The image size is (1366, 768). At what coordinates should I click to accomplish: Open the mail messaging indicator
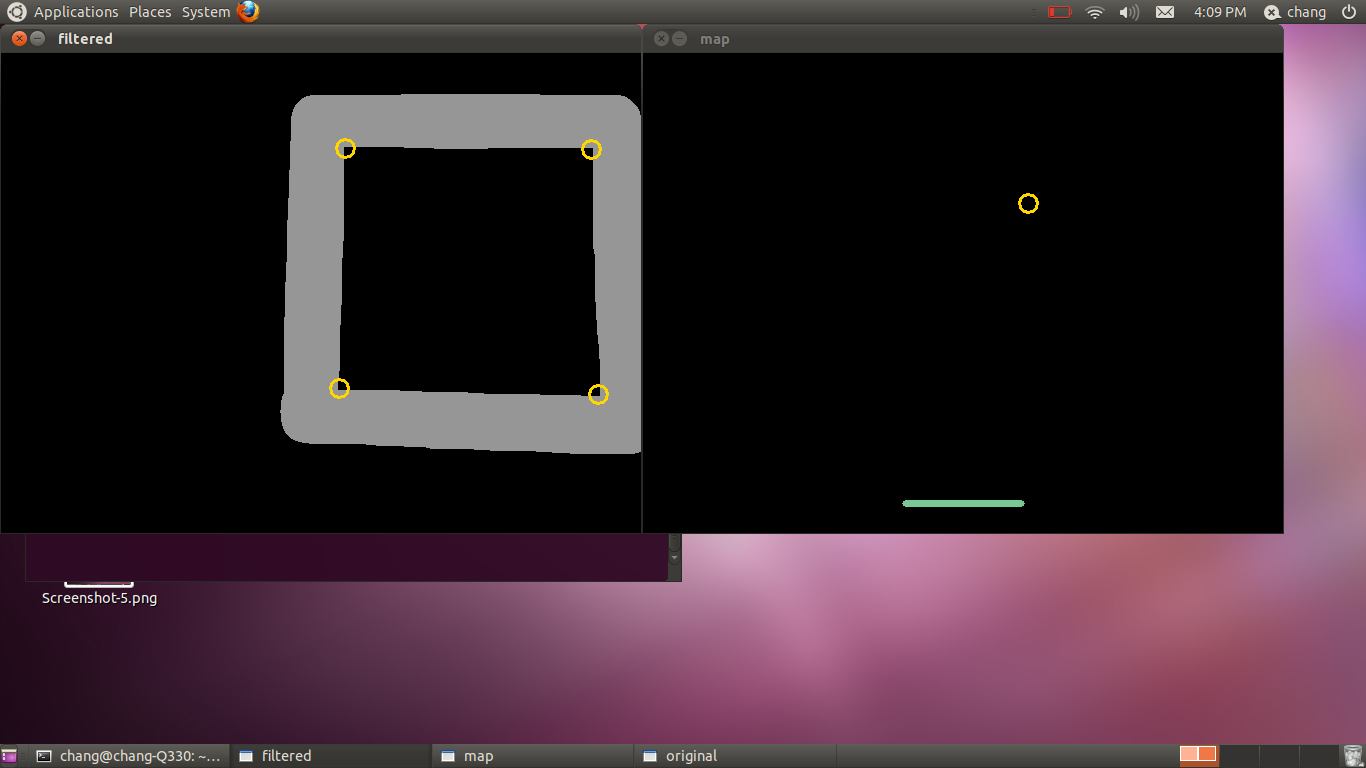coord(1165,12)
